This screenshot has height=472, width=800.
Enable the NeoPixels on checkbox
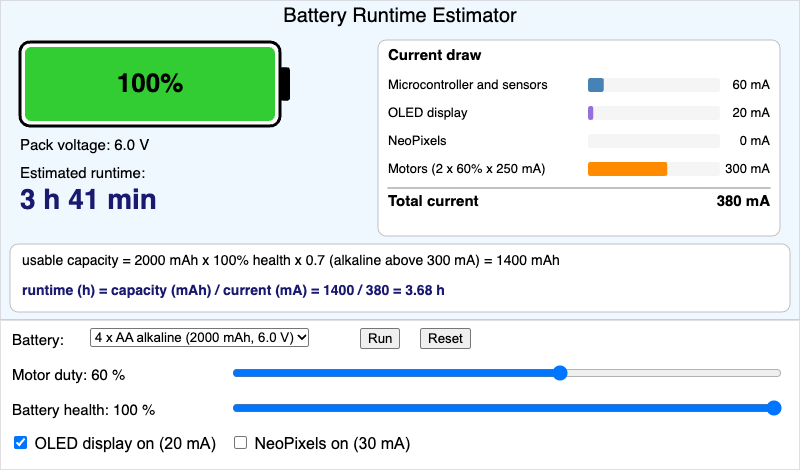pos(240,442)
